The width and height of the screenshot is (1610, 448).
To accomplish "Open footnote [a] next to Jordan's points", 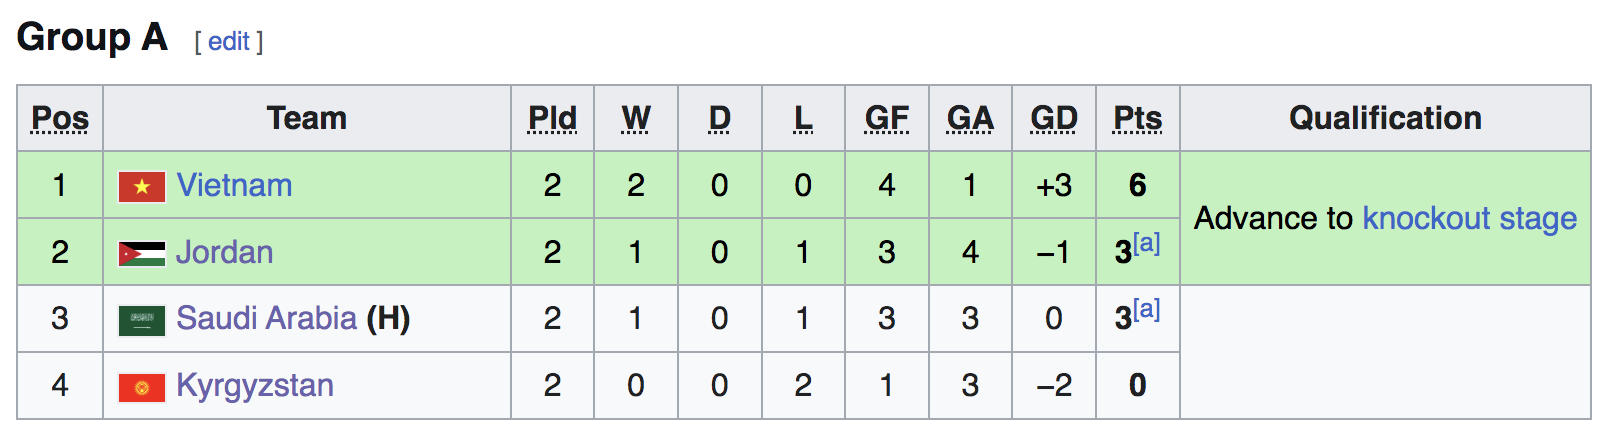I will coord(1147,243).
